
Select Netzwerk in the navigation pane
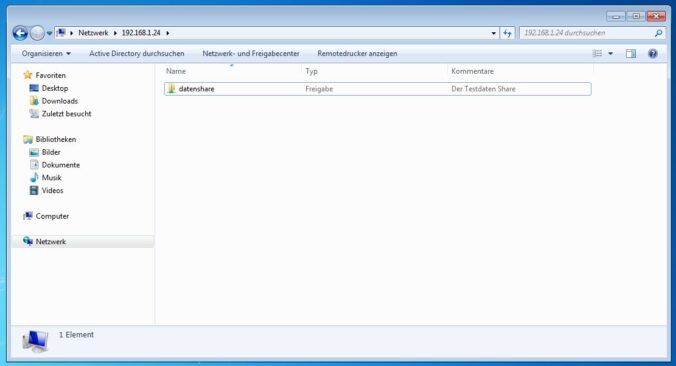(50, 242)
